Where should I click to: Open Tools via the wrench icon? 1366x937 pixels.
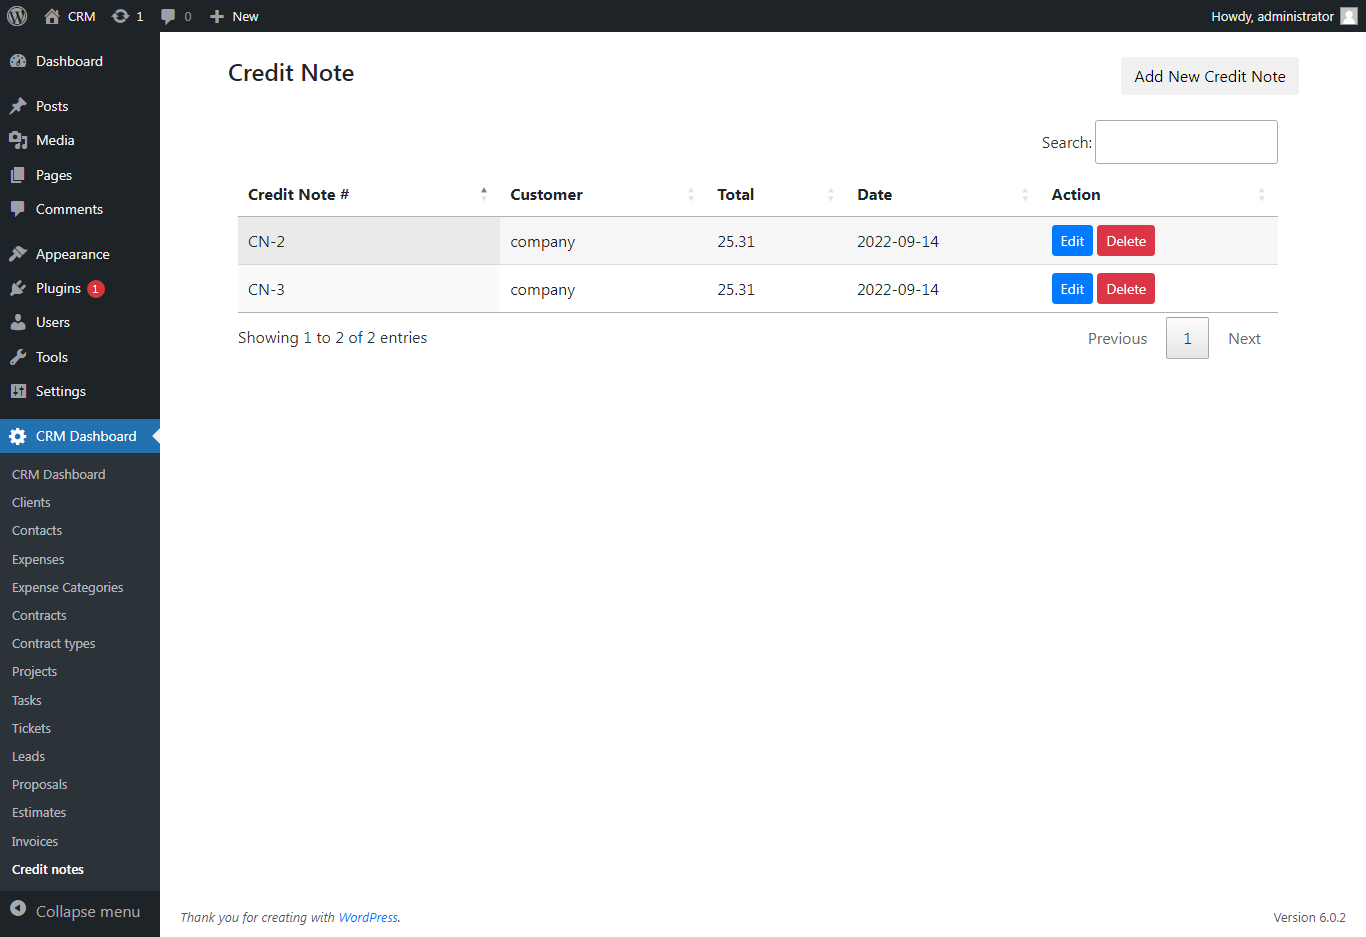point(20,357)
